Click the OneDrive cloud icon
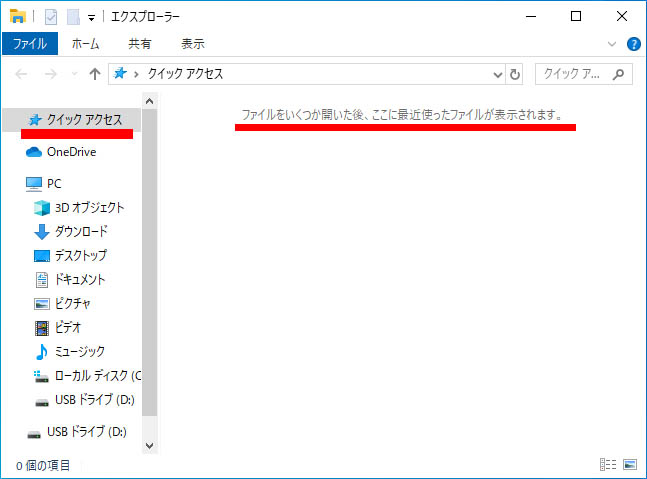The image size is (647, 479). pyautogui.click(x=33, y=152)
